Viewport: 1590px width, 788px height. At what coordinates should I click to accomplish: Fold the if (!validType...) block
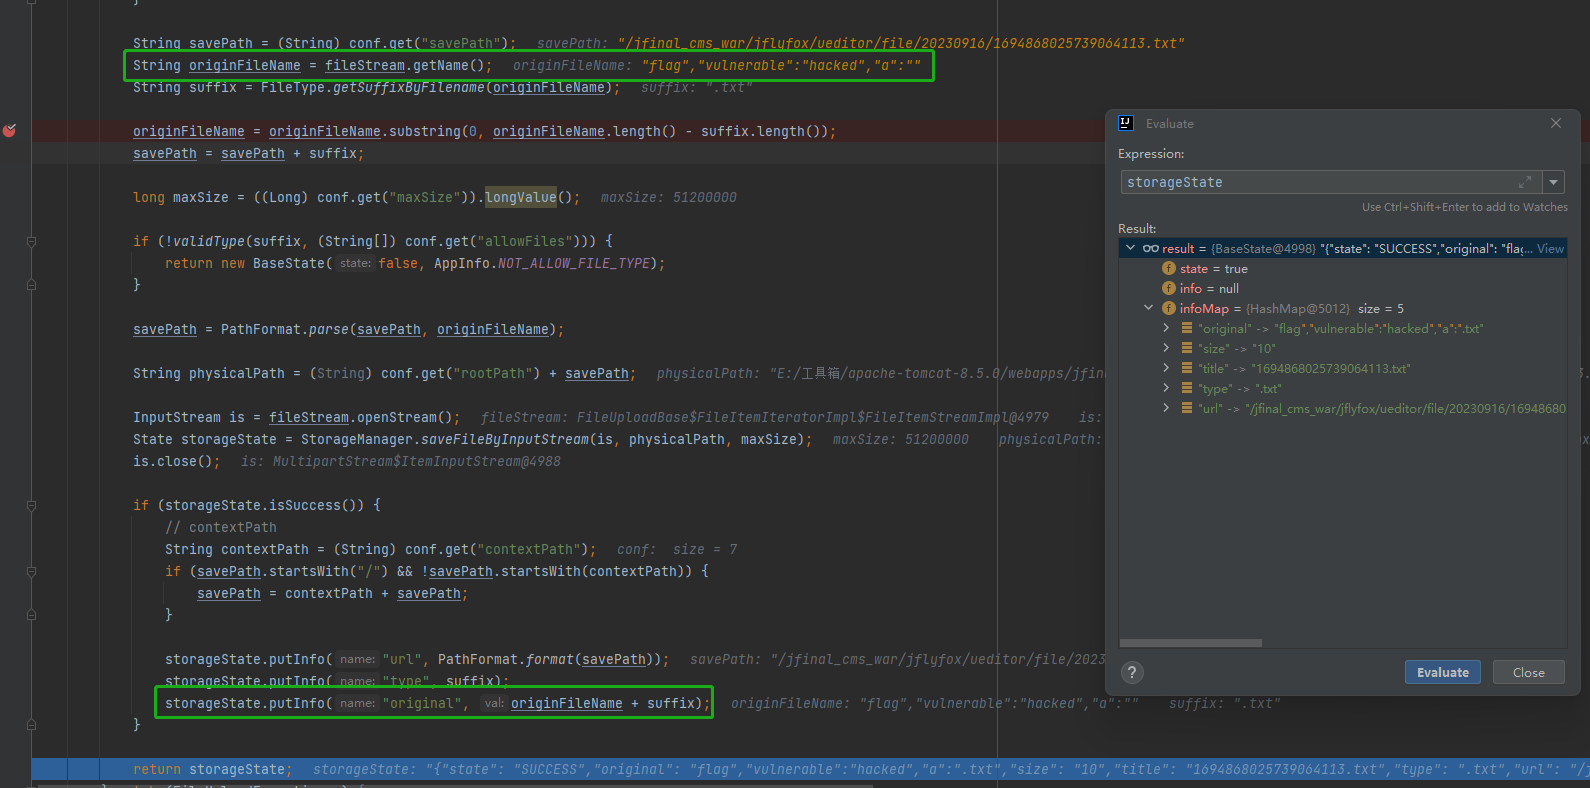(x=31, y=242)
